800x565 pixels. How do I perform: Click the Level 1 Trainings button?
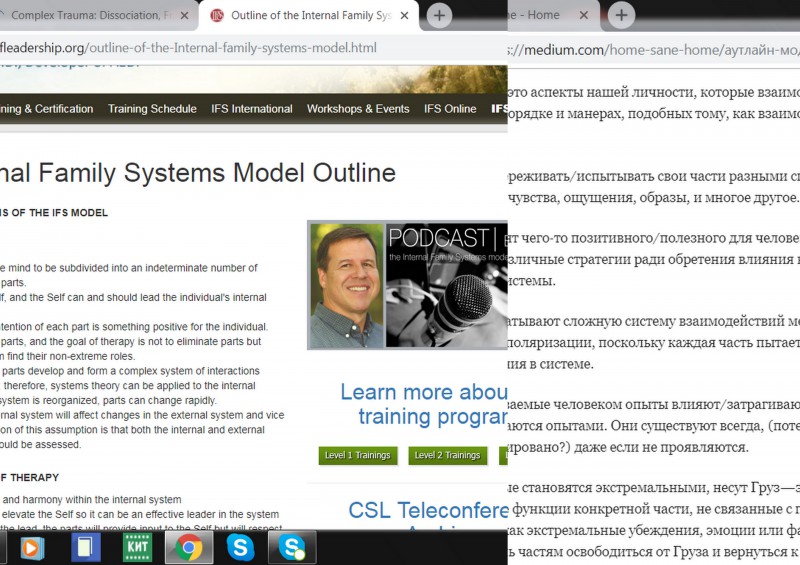[x=358, y=455]
